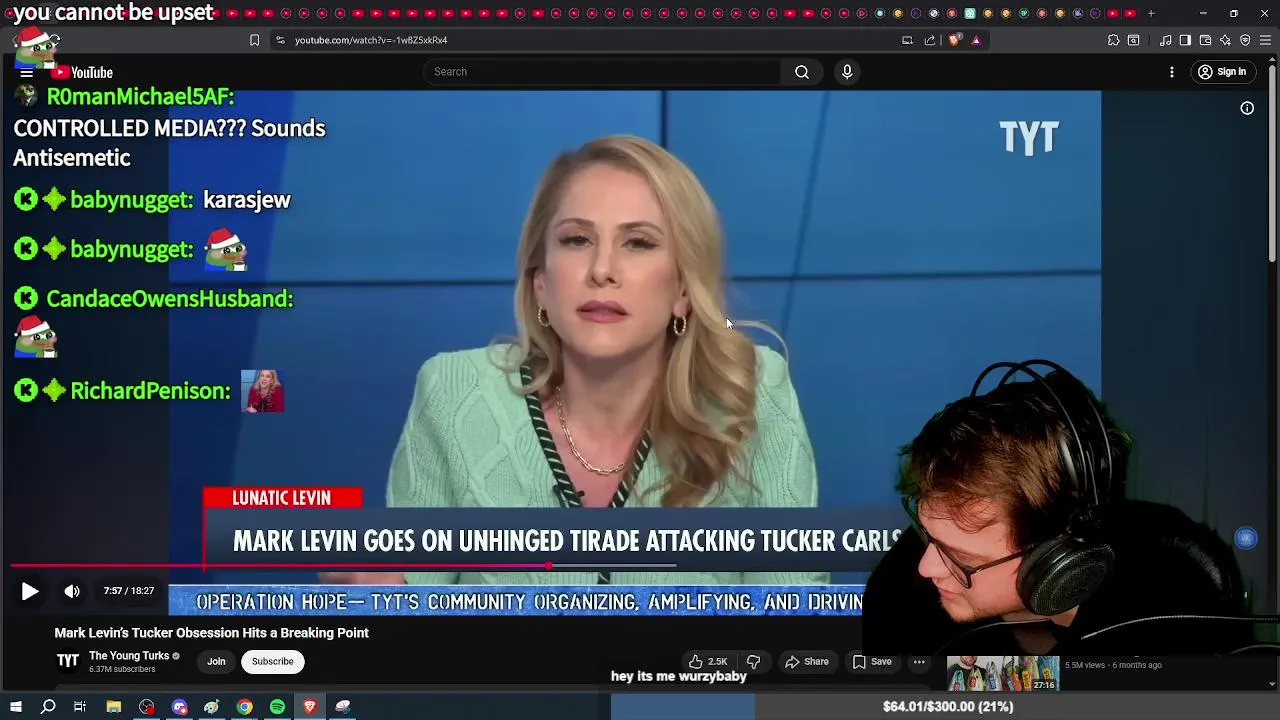Install or cast using the screen icon
Image resolution: width=1280 pixels, height=720 pixels.
907,40
